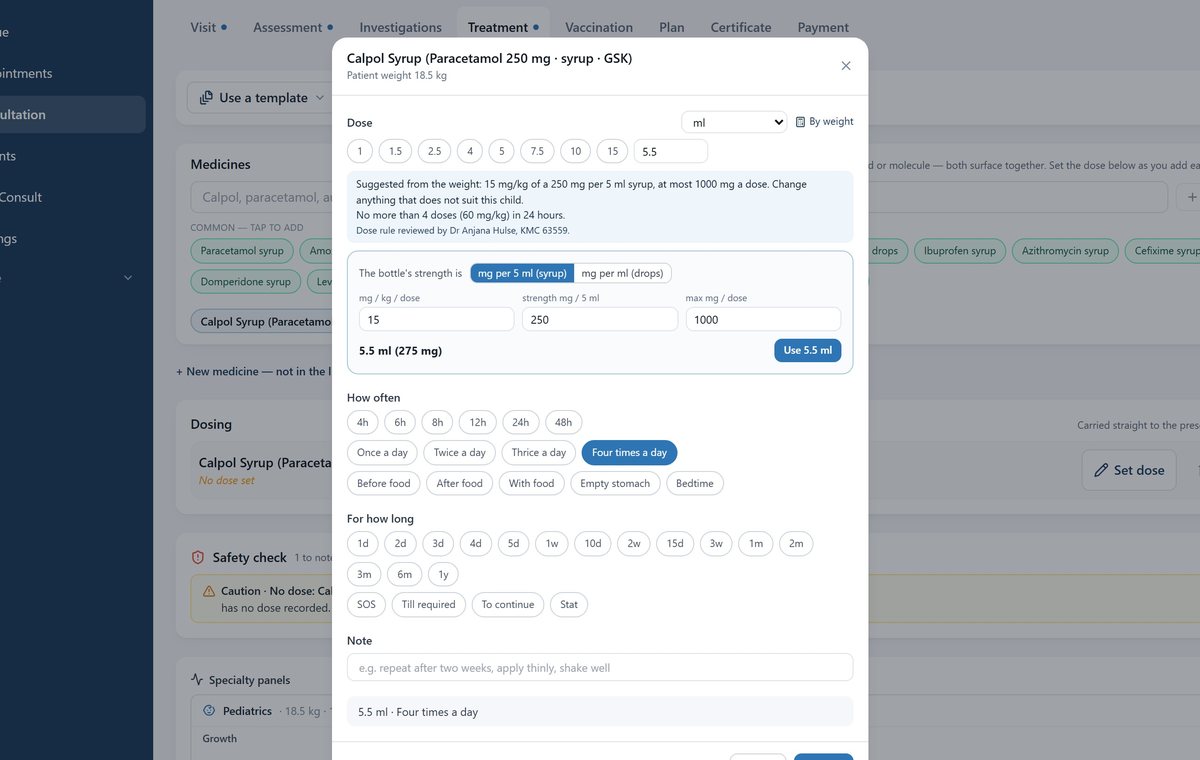Select Four times a day frequency
The image size is (1200, 760).
point(629,453)
